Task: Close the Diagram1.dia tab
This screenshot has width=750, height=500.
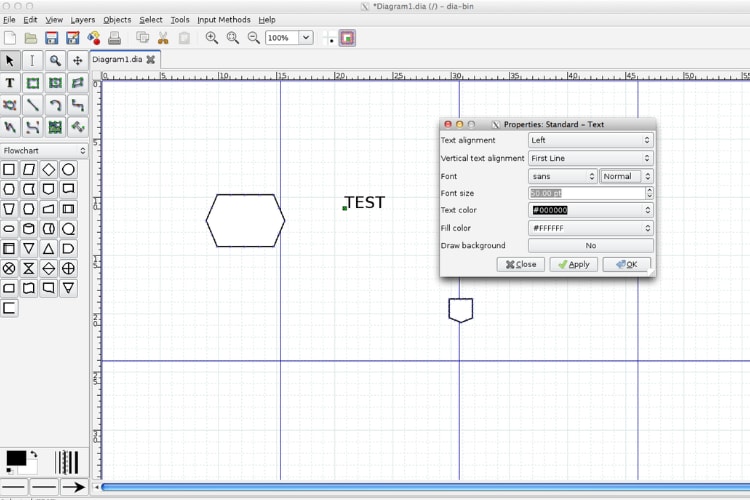Action: (x=151, y=59)
